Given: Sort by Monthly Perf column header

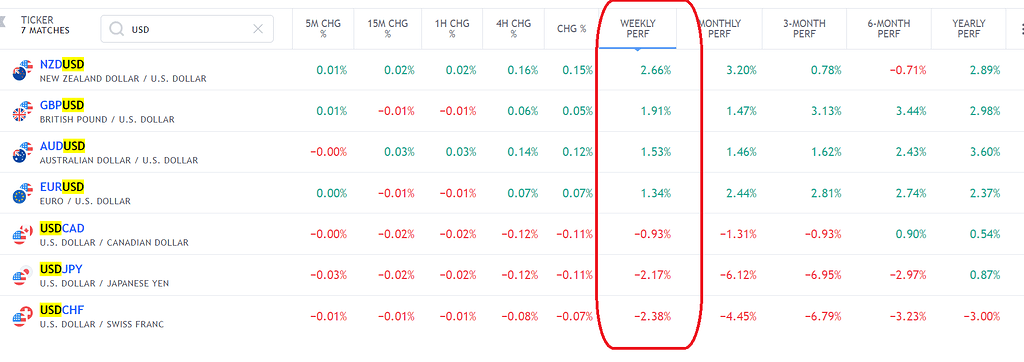Looking at the screenshot, I should click(x=719, y=29).
